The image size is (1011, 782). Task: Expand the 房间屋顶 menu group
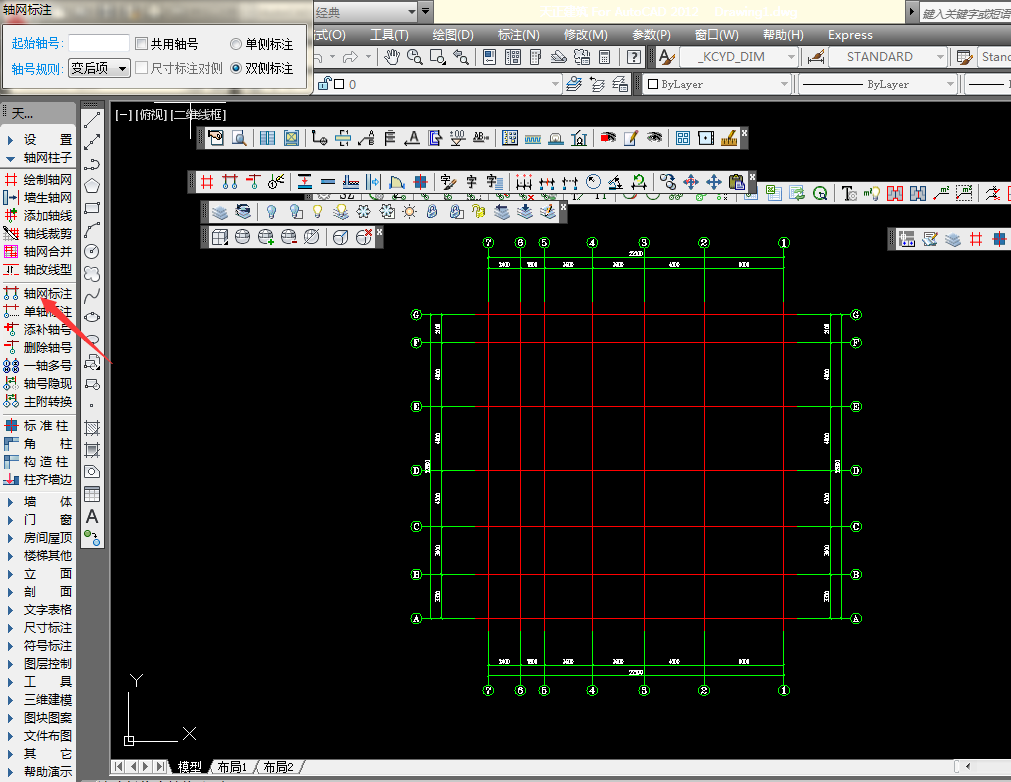pyautogui.click(x=38, y=538)
